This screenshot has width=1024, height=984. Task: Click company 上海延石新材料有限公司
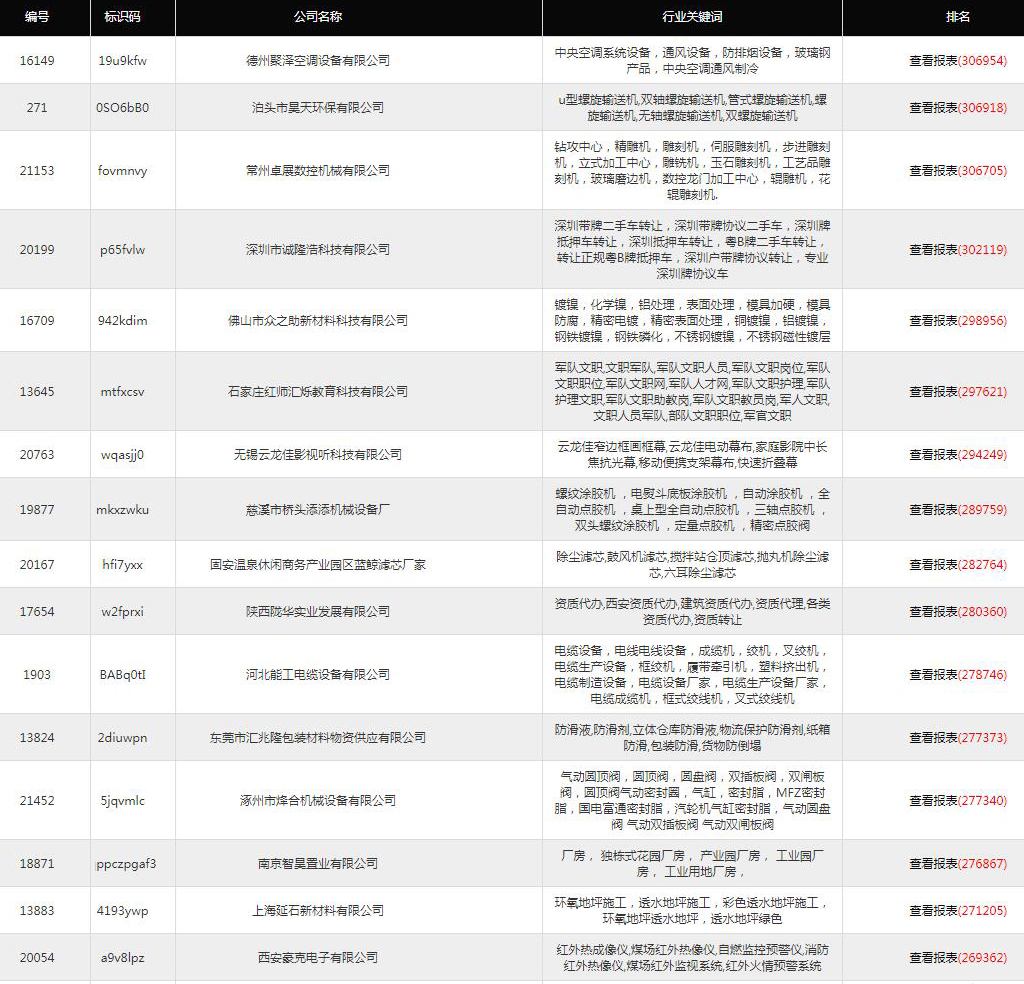318,910
